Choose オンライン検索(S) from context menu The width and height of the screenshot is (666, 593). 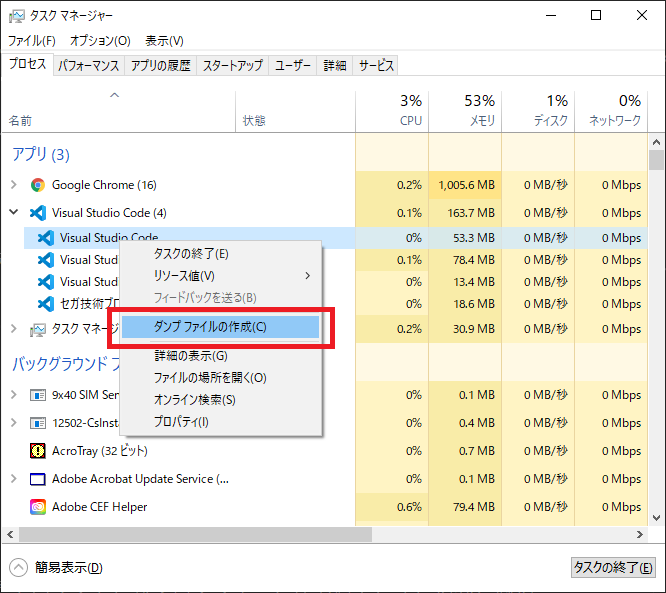(220, 400)
